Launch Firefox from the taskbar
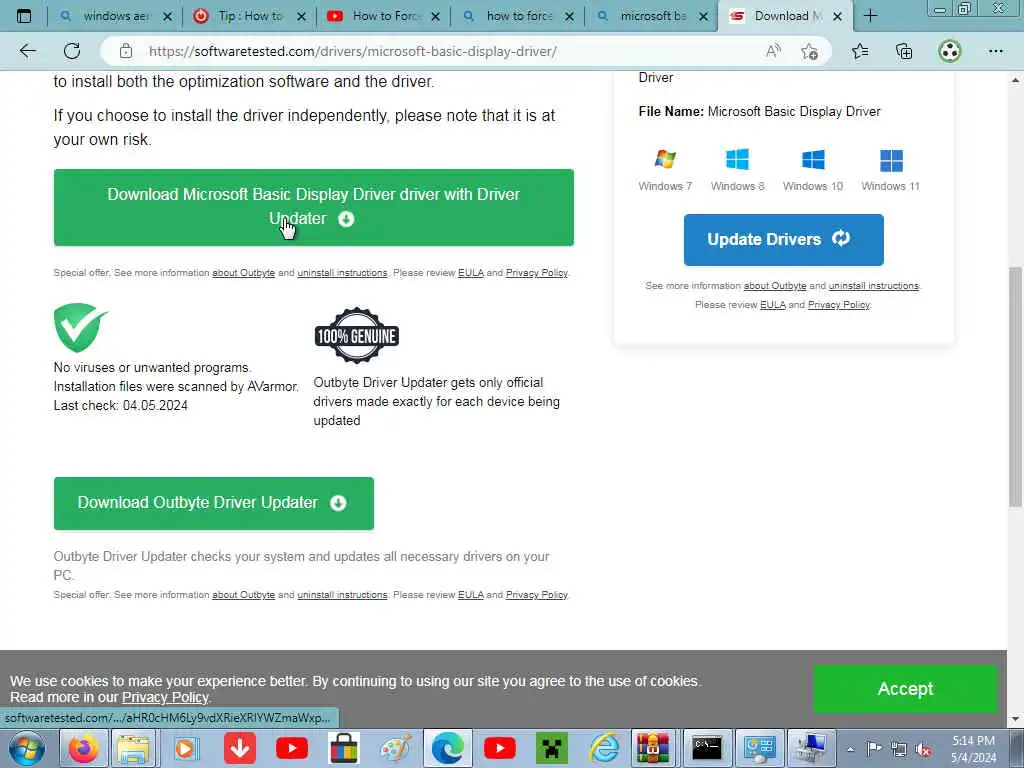1024x768 pixels. 84,748
